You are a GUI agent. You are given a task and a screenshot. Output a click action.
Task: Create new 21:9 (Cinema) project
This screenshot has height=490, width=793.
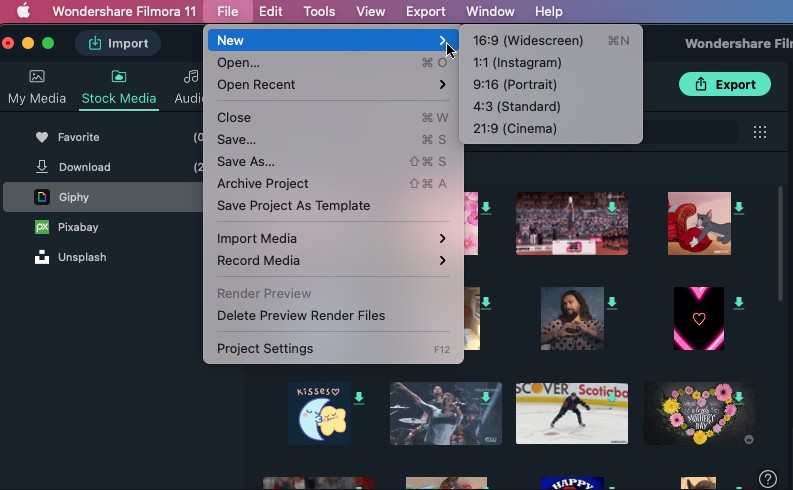(x=551, y=128)
